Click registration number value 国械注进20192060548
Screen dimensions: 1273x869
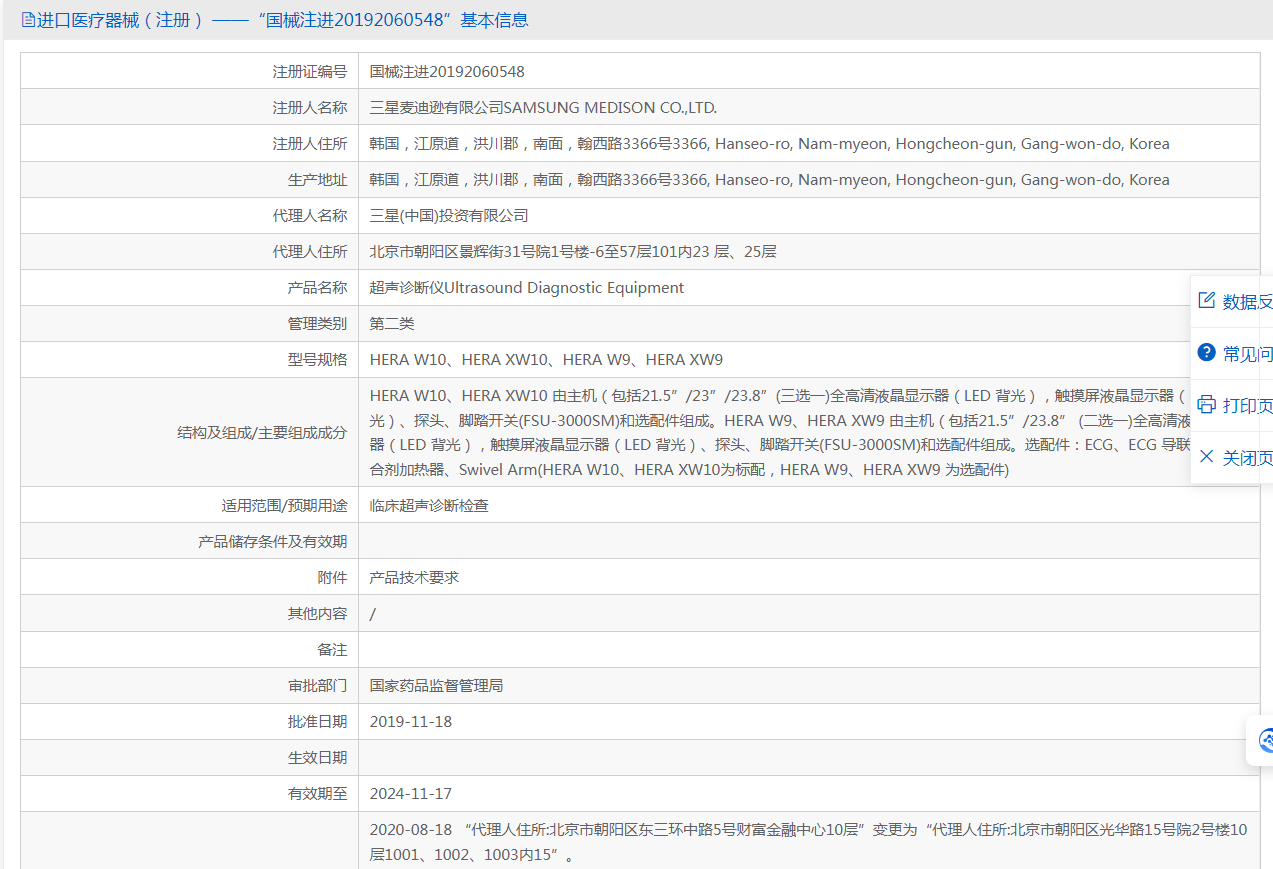pyautogui.click(x=447, y=72)
